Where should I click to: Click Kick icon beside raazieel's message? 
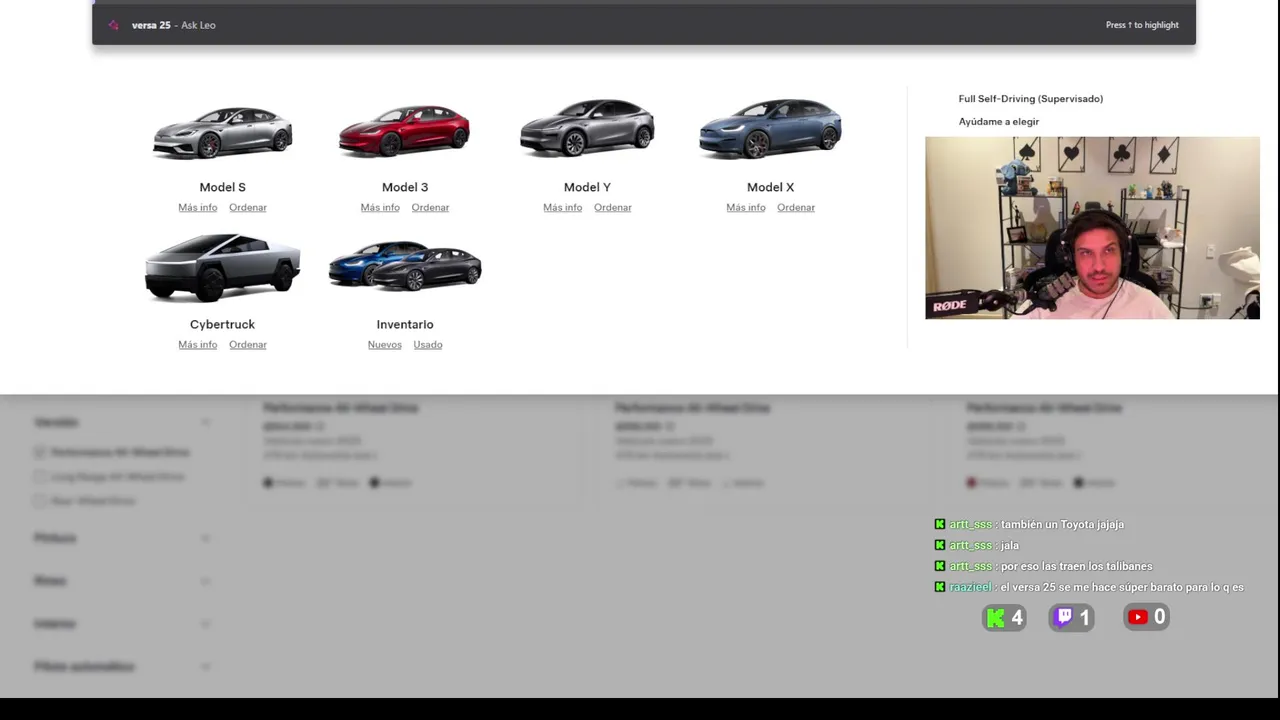click(939, 587)
